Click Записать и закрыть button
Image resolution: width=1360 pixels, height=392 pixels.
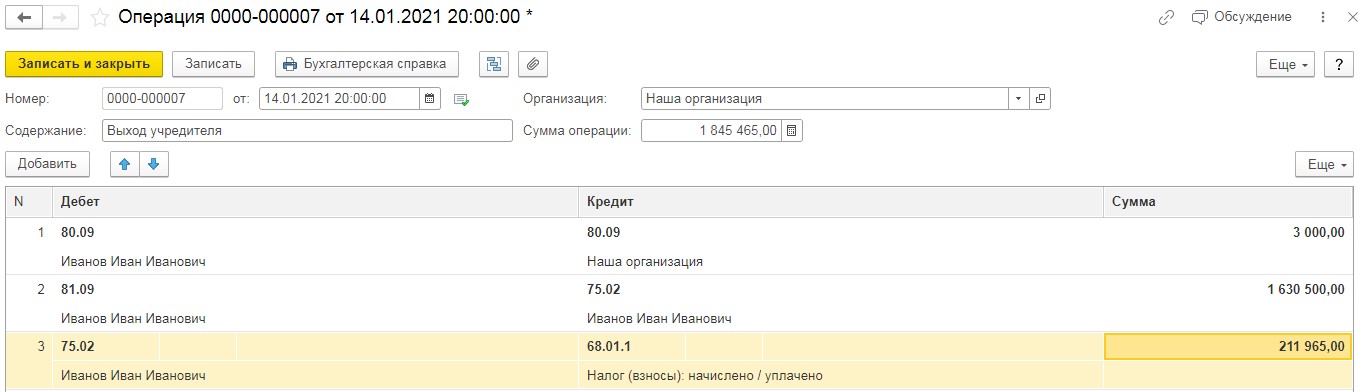[x=84, y=64]
